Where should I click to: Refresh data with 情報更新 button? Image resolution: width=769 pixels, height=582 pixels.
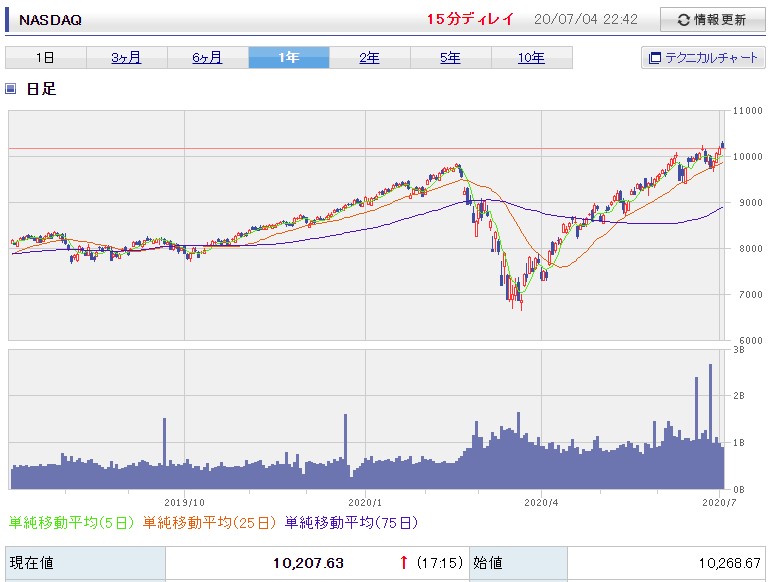coord(712,20)
